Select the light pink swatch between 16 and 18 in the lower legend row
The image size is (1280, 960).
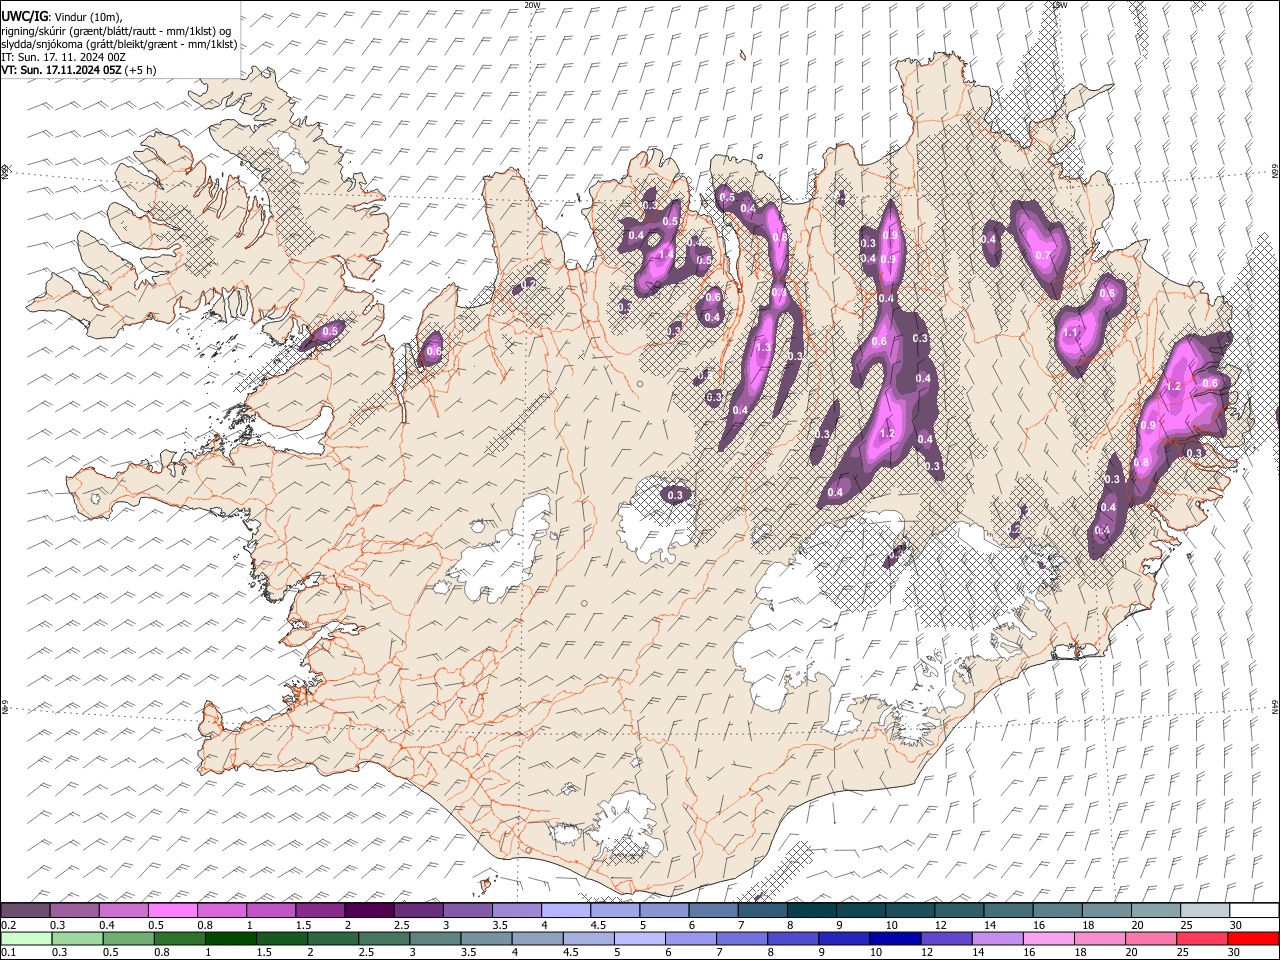(x=1048, y=938)
